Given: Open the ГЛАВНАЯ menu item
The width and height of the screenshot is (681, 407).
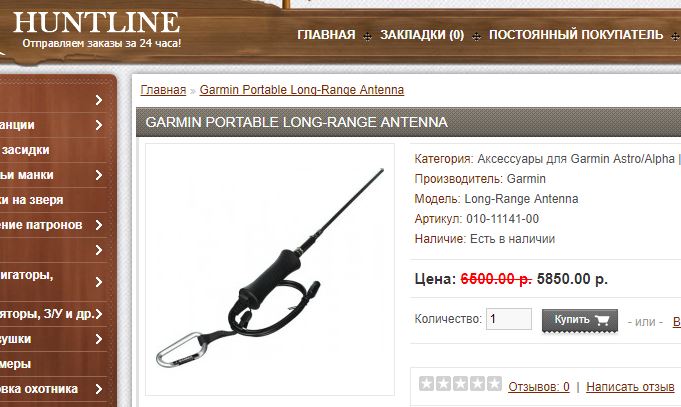Looking at the screenshot, I should pos(326,35).
